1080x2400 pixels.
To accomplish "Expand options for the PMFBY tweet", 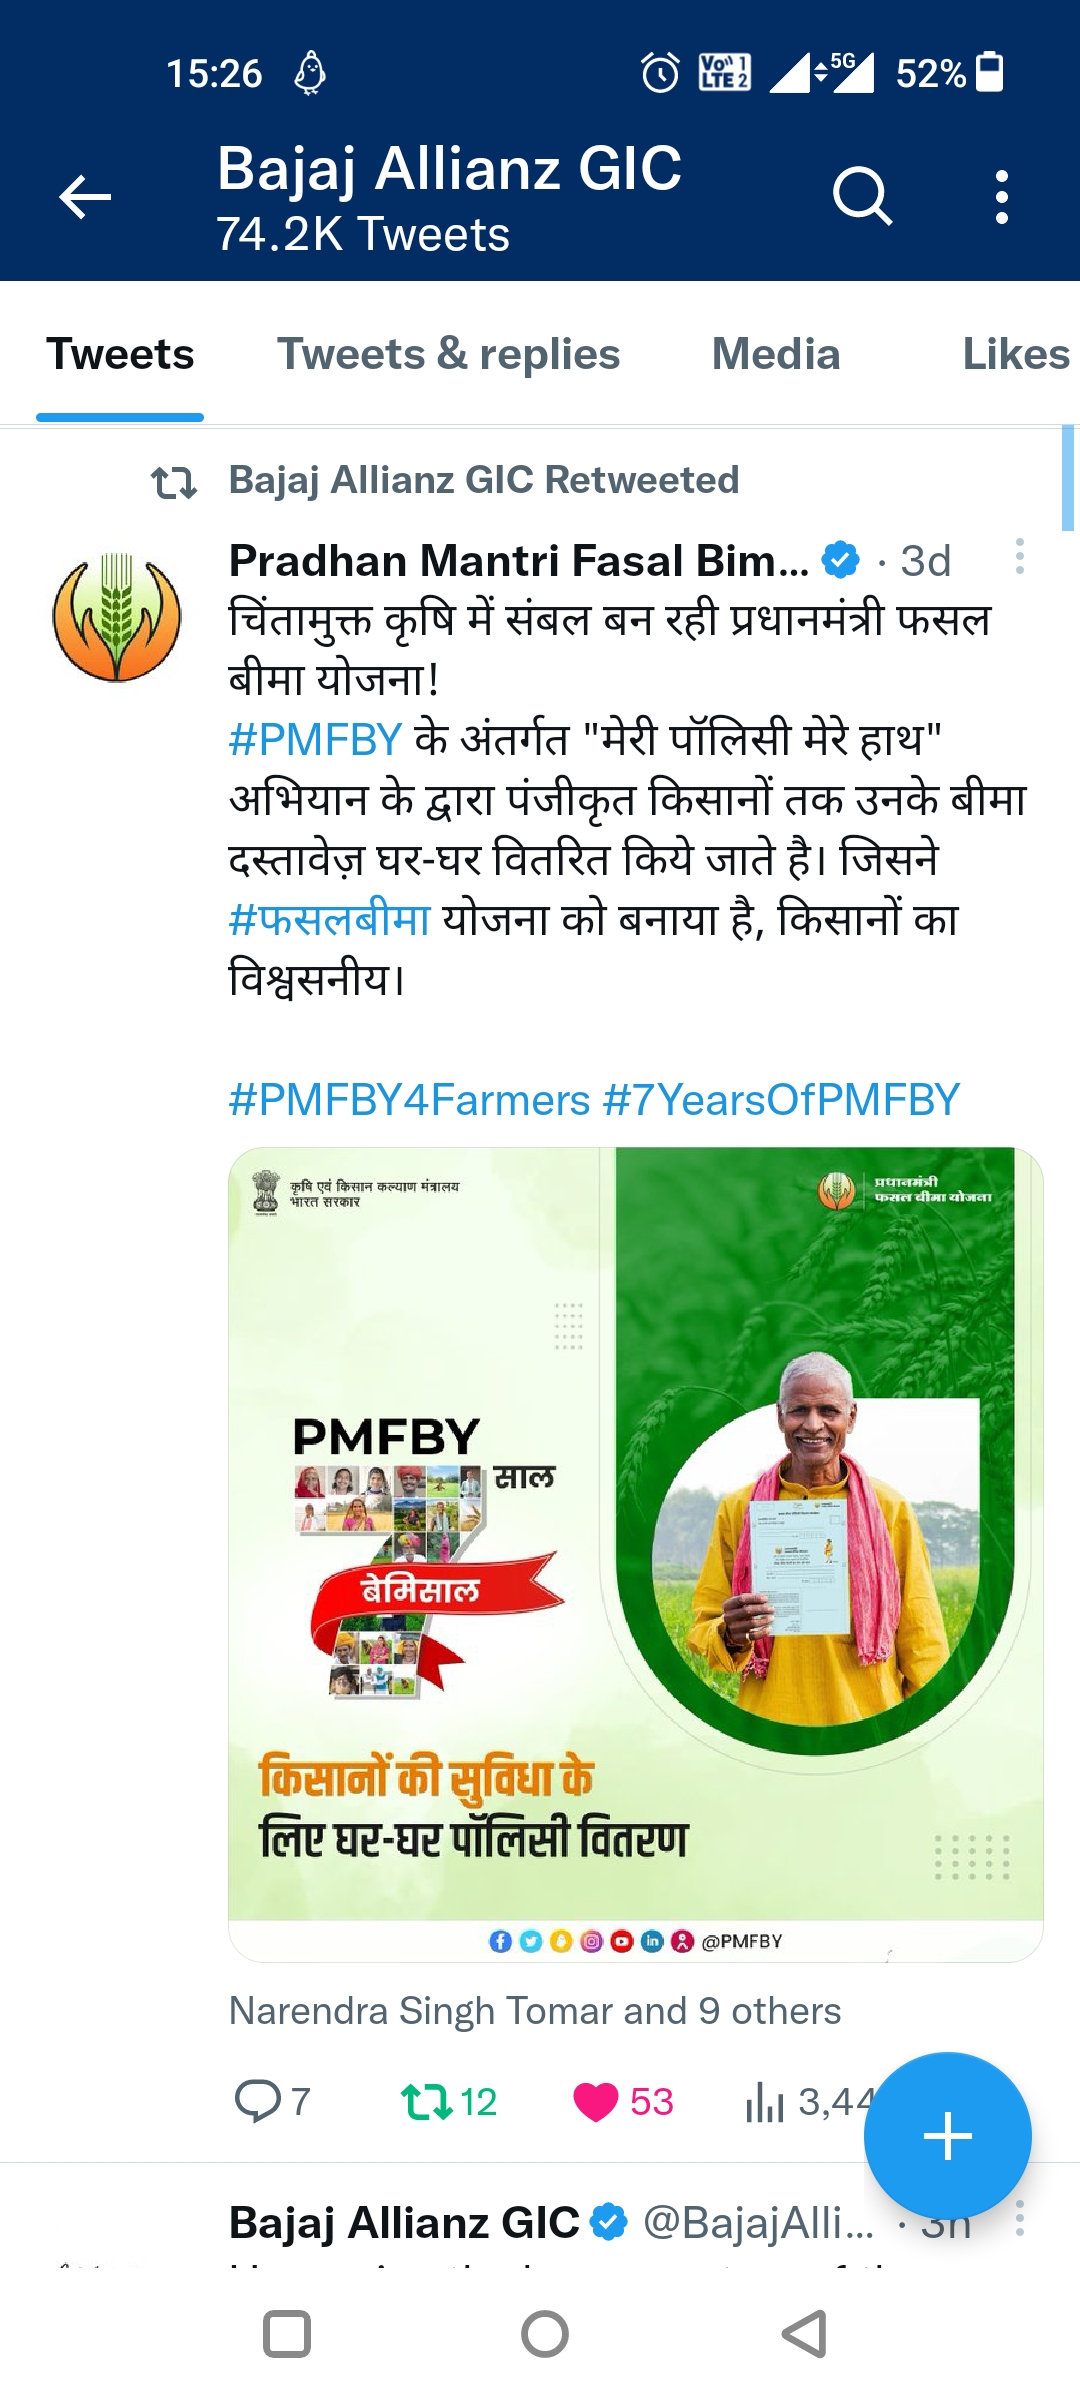I will pos(1019,556).
